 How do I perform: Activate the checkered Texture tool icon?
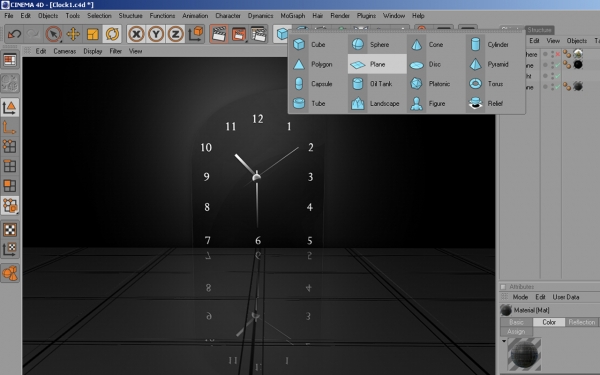(10, 230)
